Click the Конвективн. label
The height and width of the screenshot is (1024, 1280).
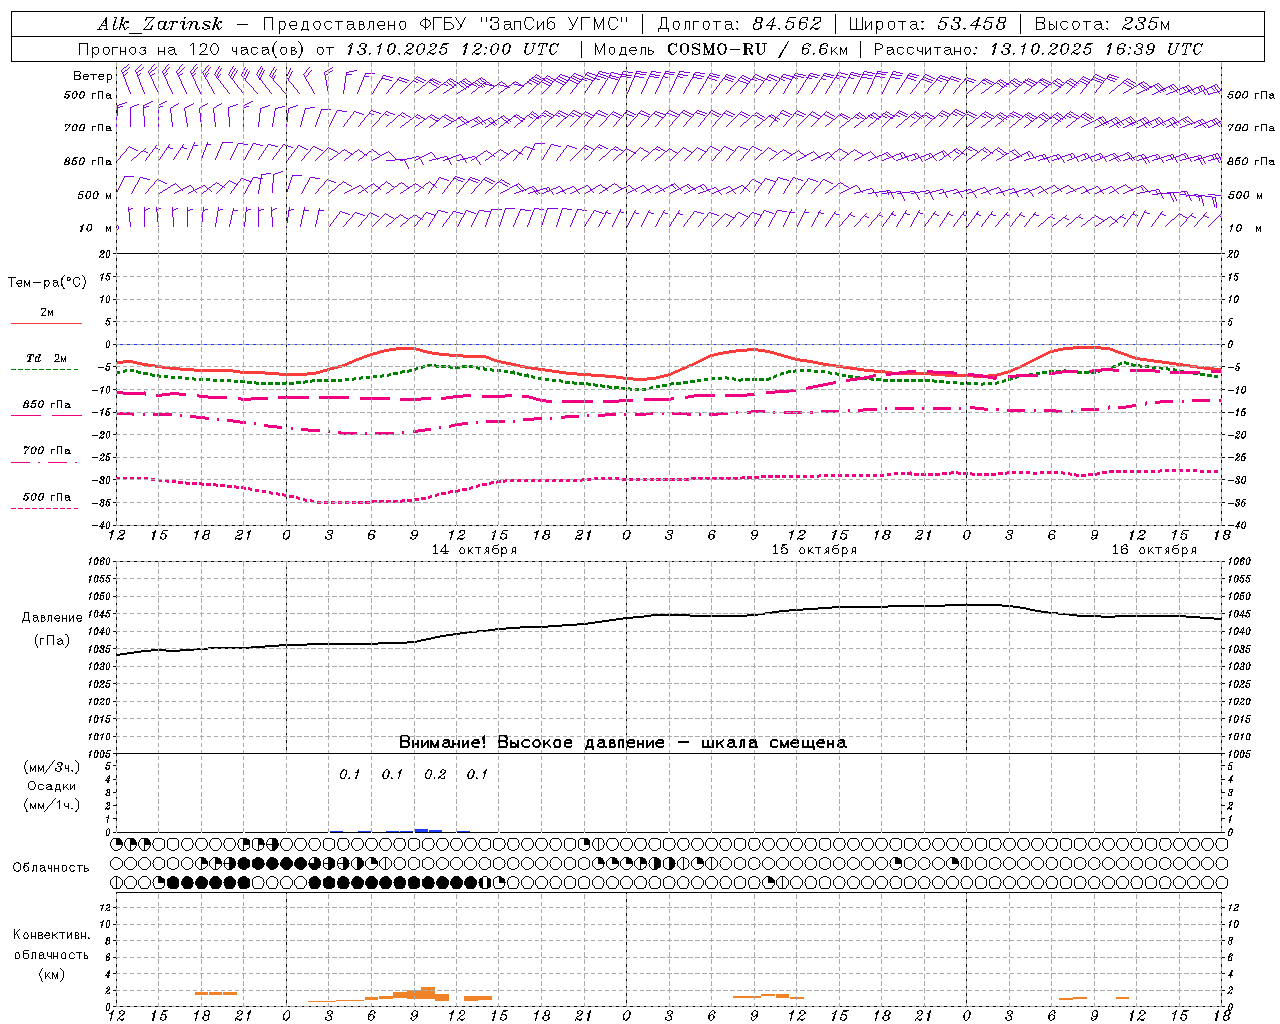tap(52, 935)
